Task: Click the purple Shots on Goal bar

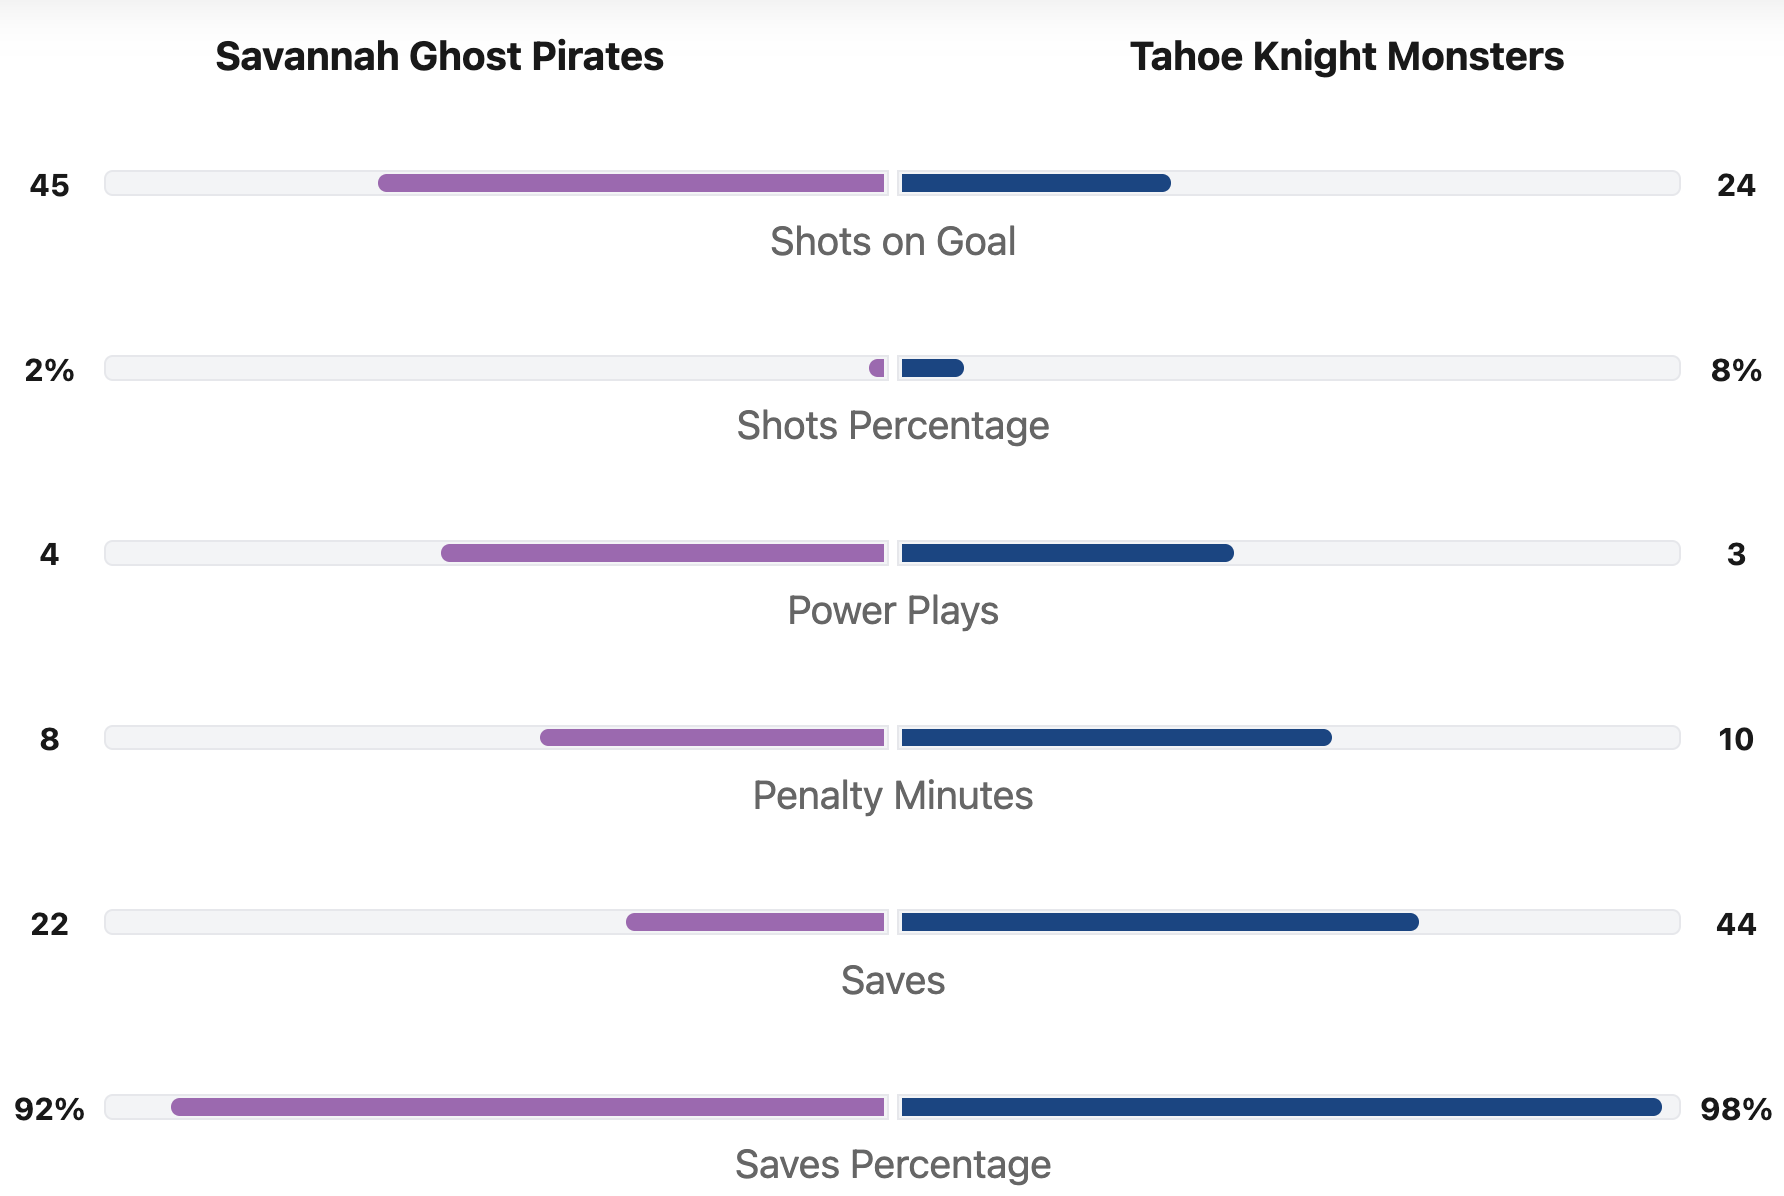Action: tap(631, 183)
